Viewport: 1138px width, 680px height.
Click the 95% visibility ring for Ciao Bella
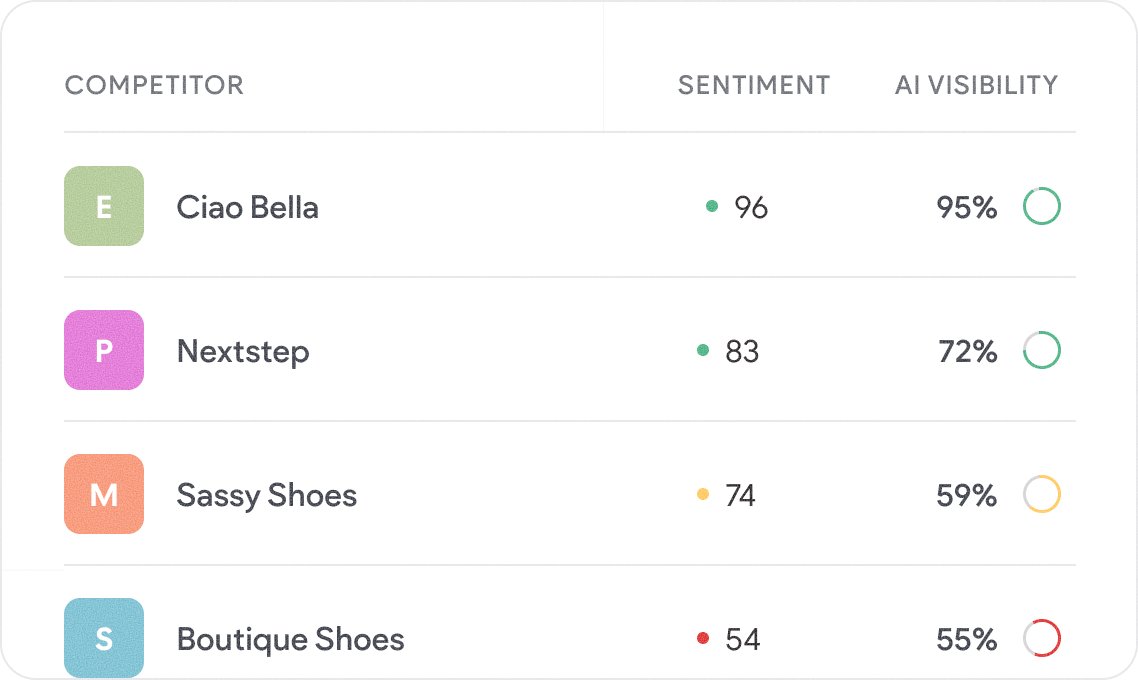(x=1041, y=206)
